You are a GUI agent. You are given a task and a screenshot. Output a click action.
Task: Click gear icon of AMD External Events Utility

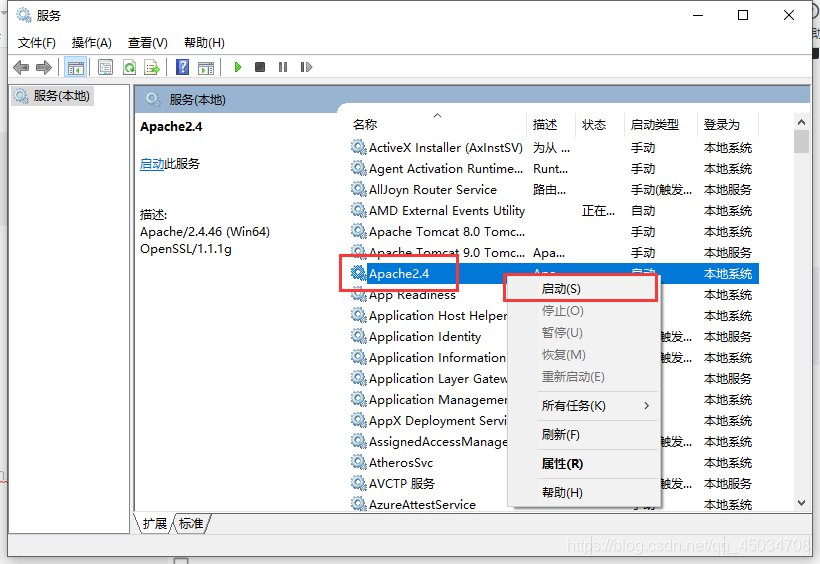[358, 210]
